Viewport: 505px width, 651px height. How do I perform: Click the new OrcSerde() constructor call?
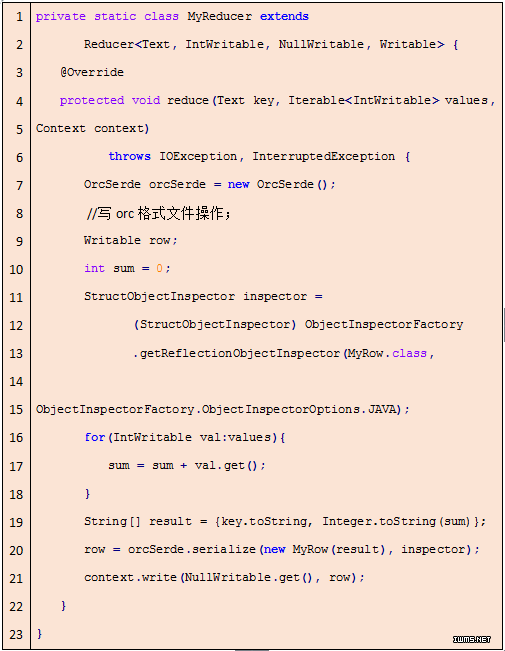[x=281, y=185]
